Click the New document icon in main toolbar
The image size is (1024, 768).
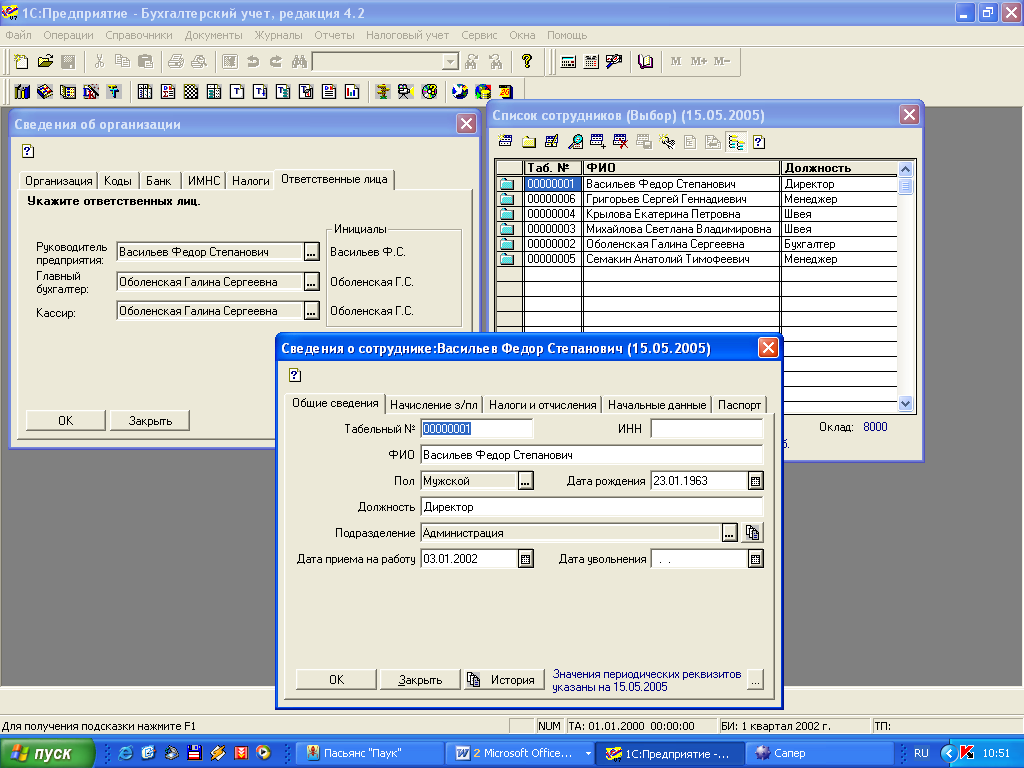click(x=22, y=61)
